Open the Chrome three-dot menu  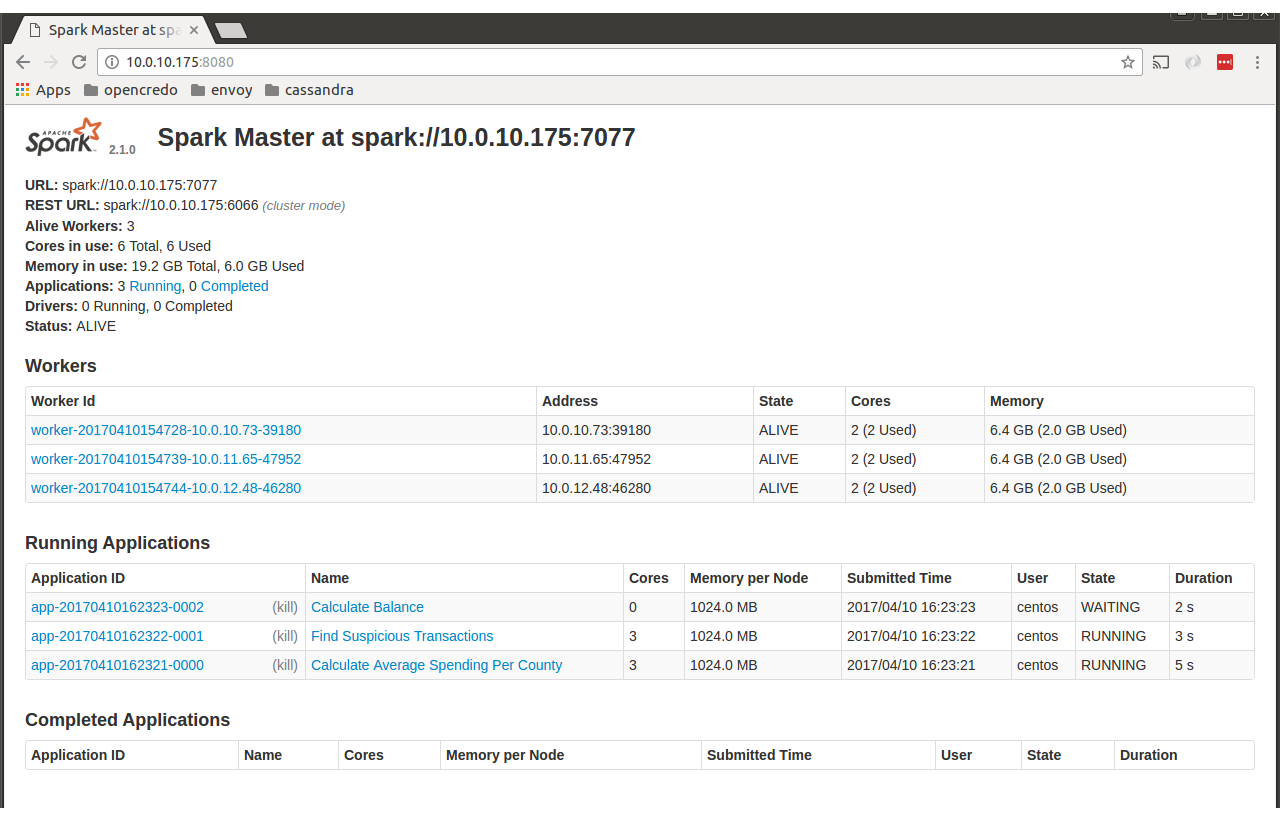point(1257,62)
